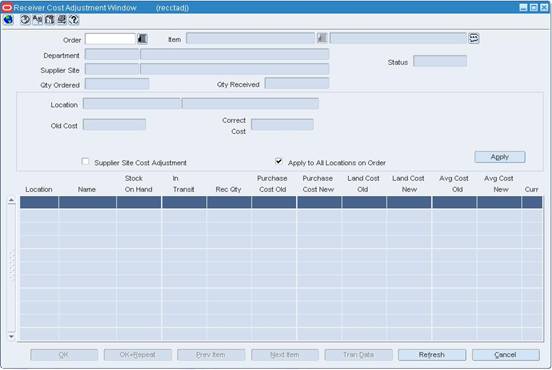Open help via the question mark icon
Image resolution: width=552 pixels, height=370 pixels.
pos(74,20)
